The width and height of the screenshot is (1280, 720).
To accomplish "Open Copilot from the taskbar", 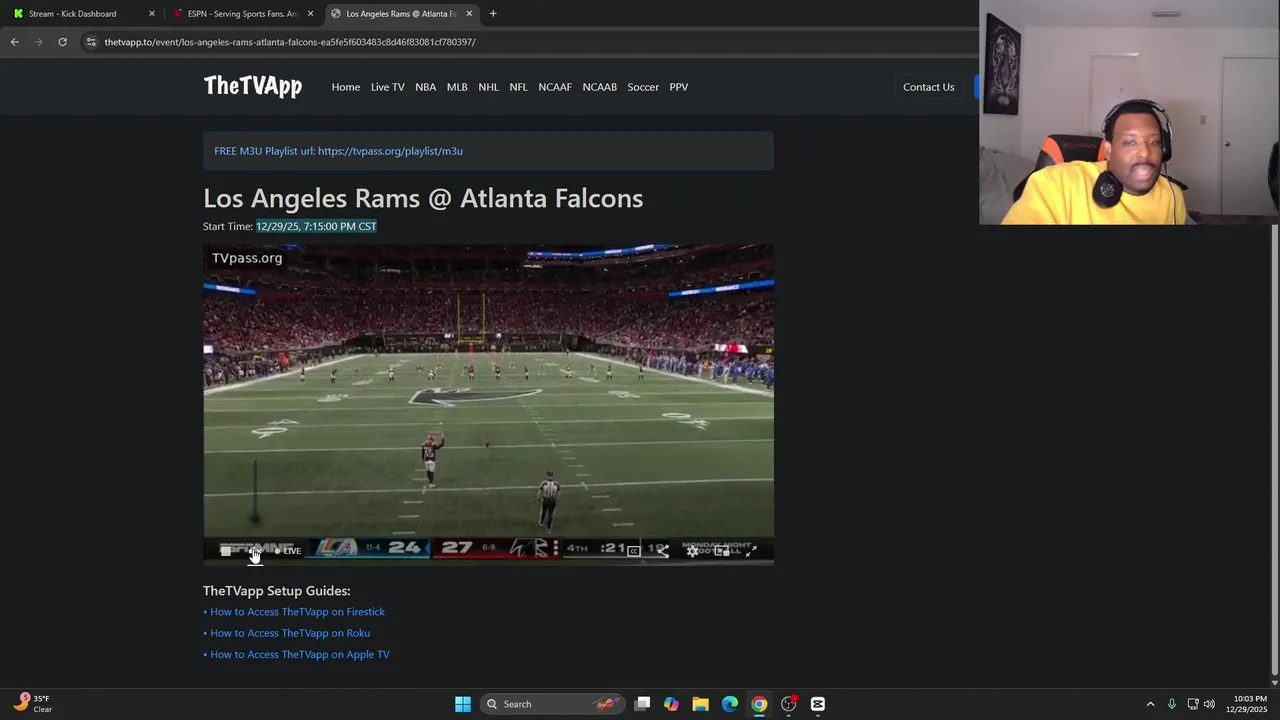I will (x=671, y=704).
